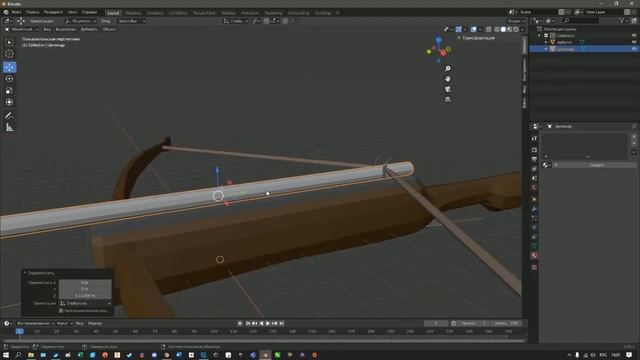Switch perspective/orthographic grid icon
640x360 pixels.
448,99
